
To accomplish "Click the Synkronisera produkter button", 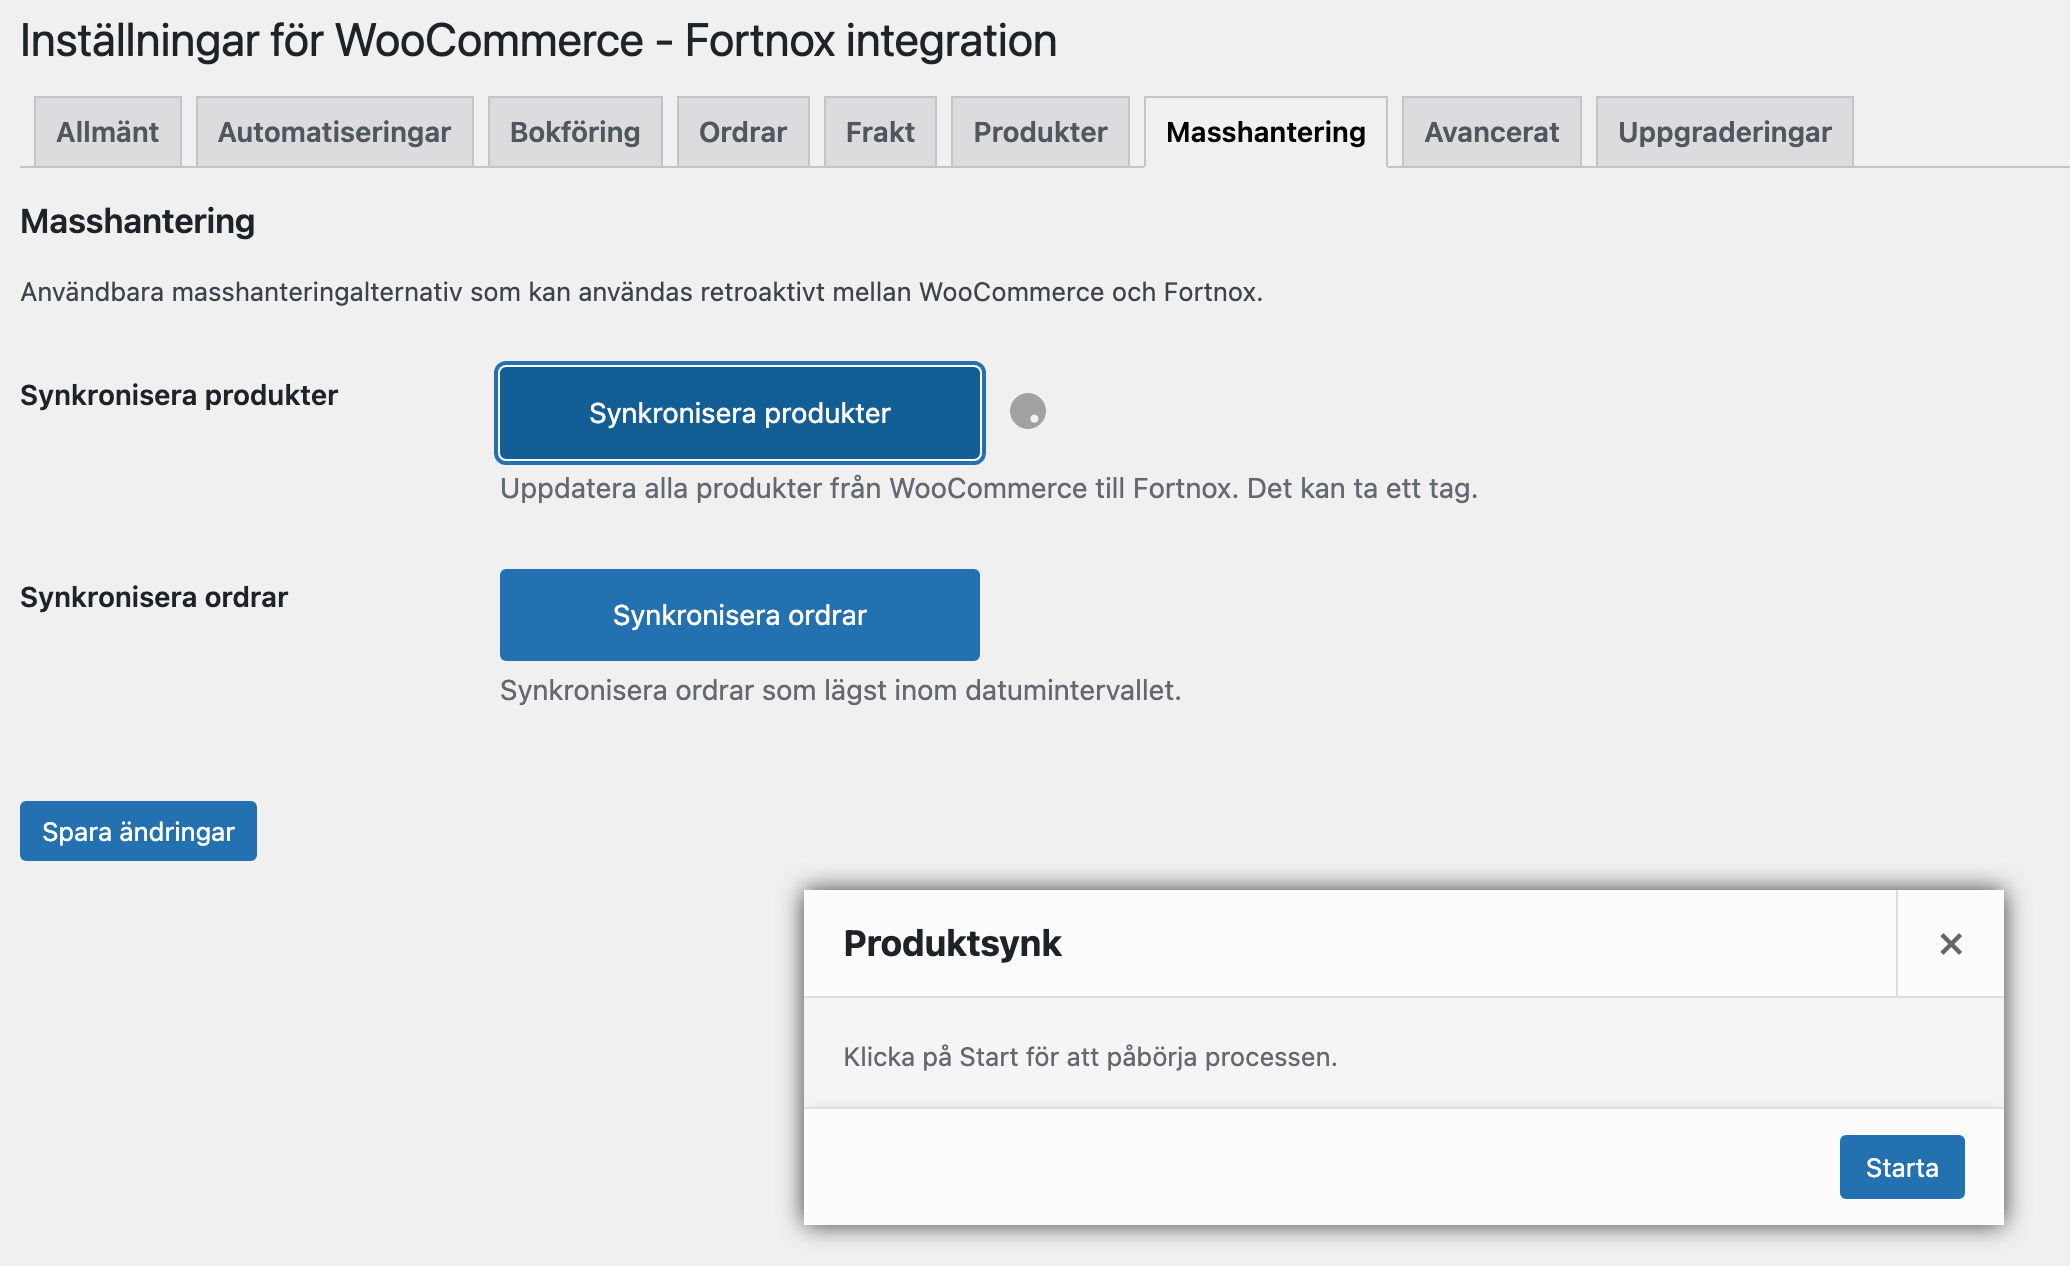I will coord(739,412).
